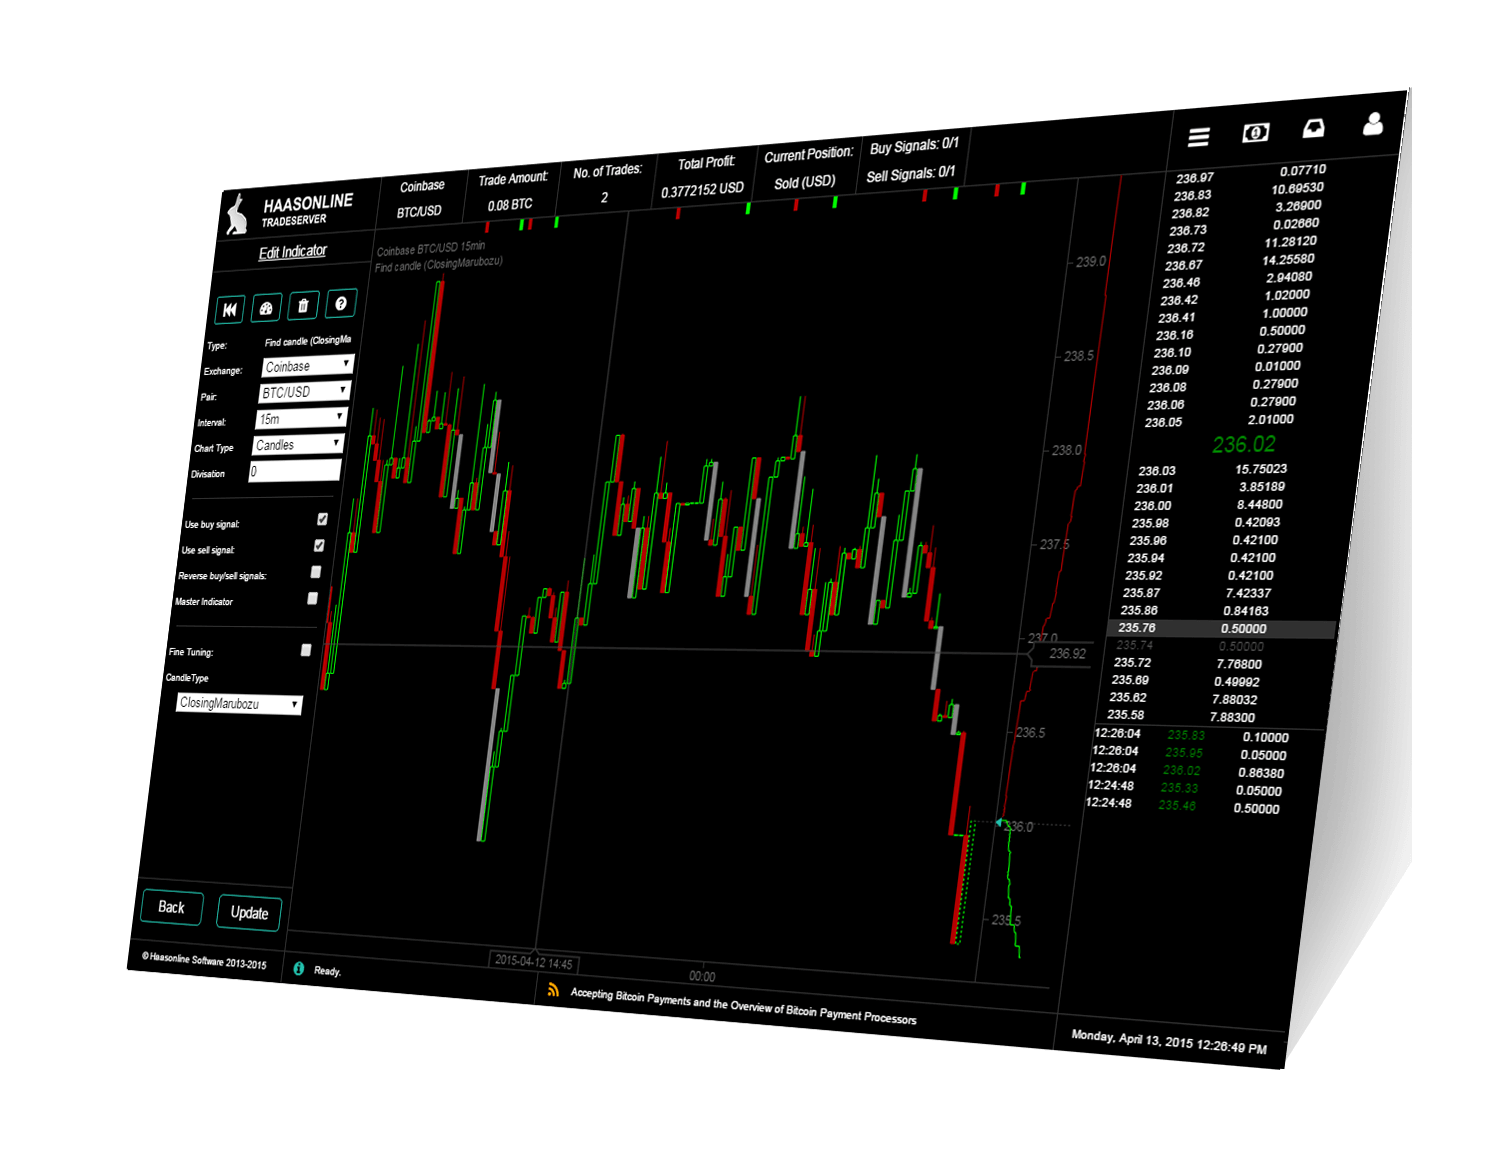
Task: Click the Sell Signals: 0/1 text
Action: (x=911, y=175)
